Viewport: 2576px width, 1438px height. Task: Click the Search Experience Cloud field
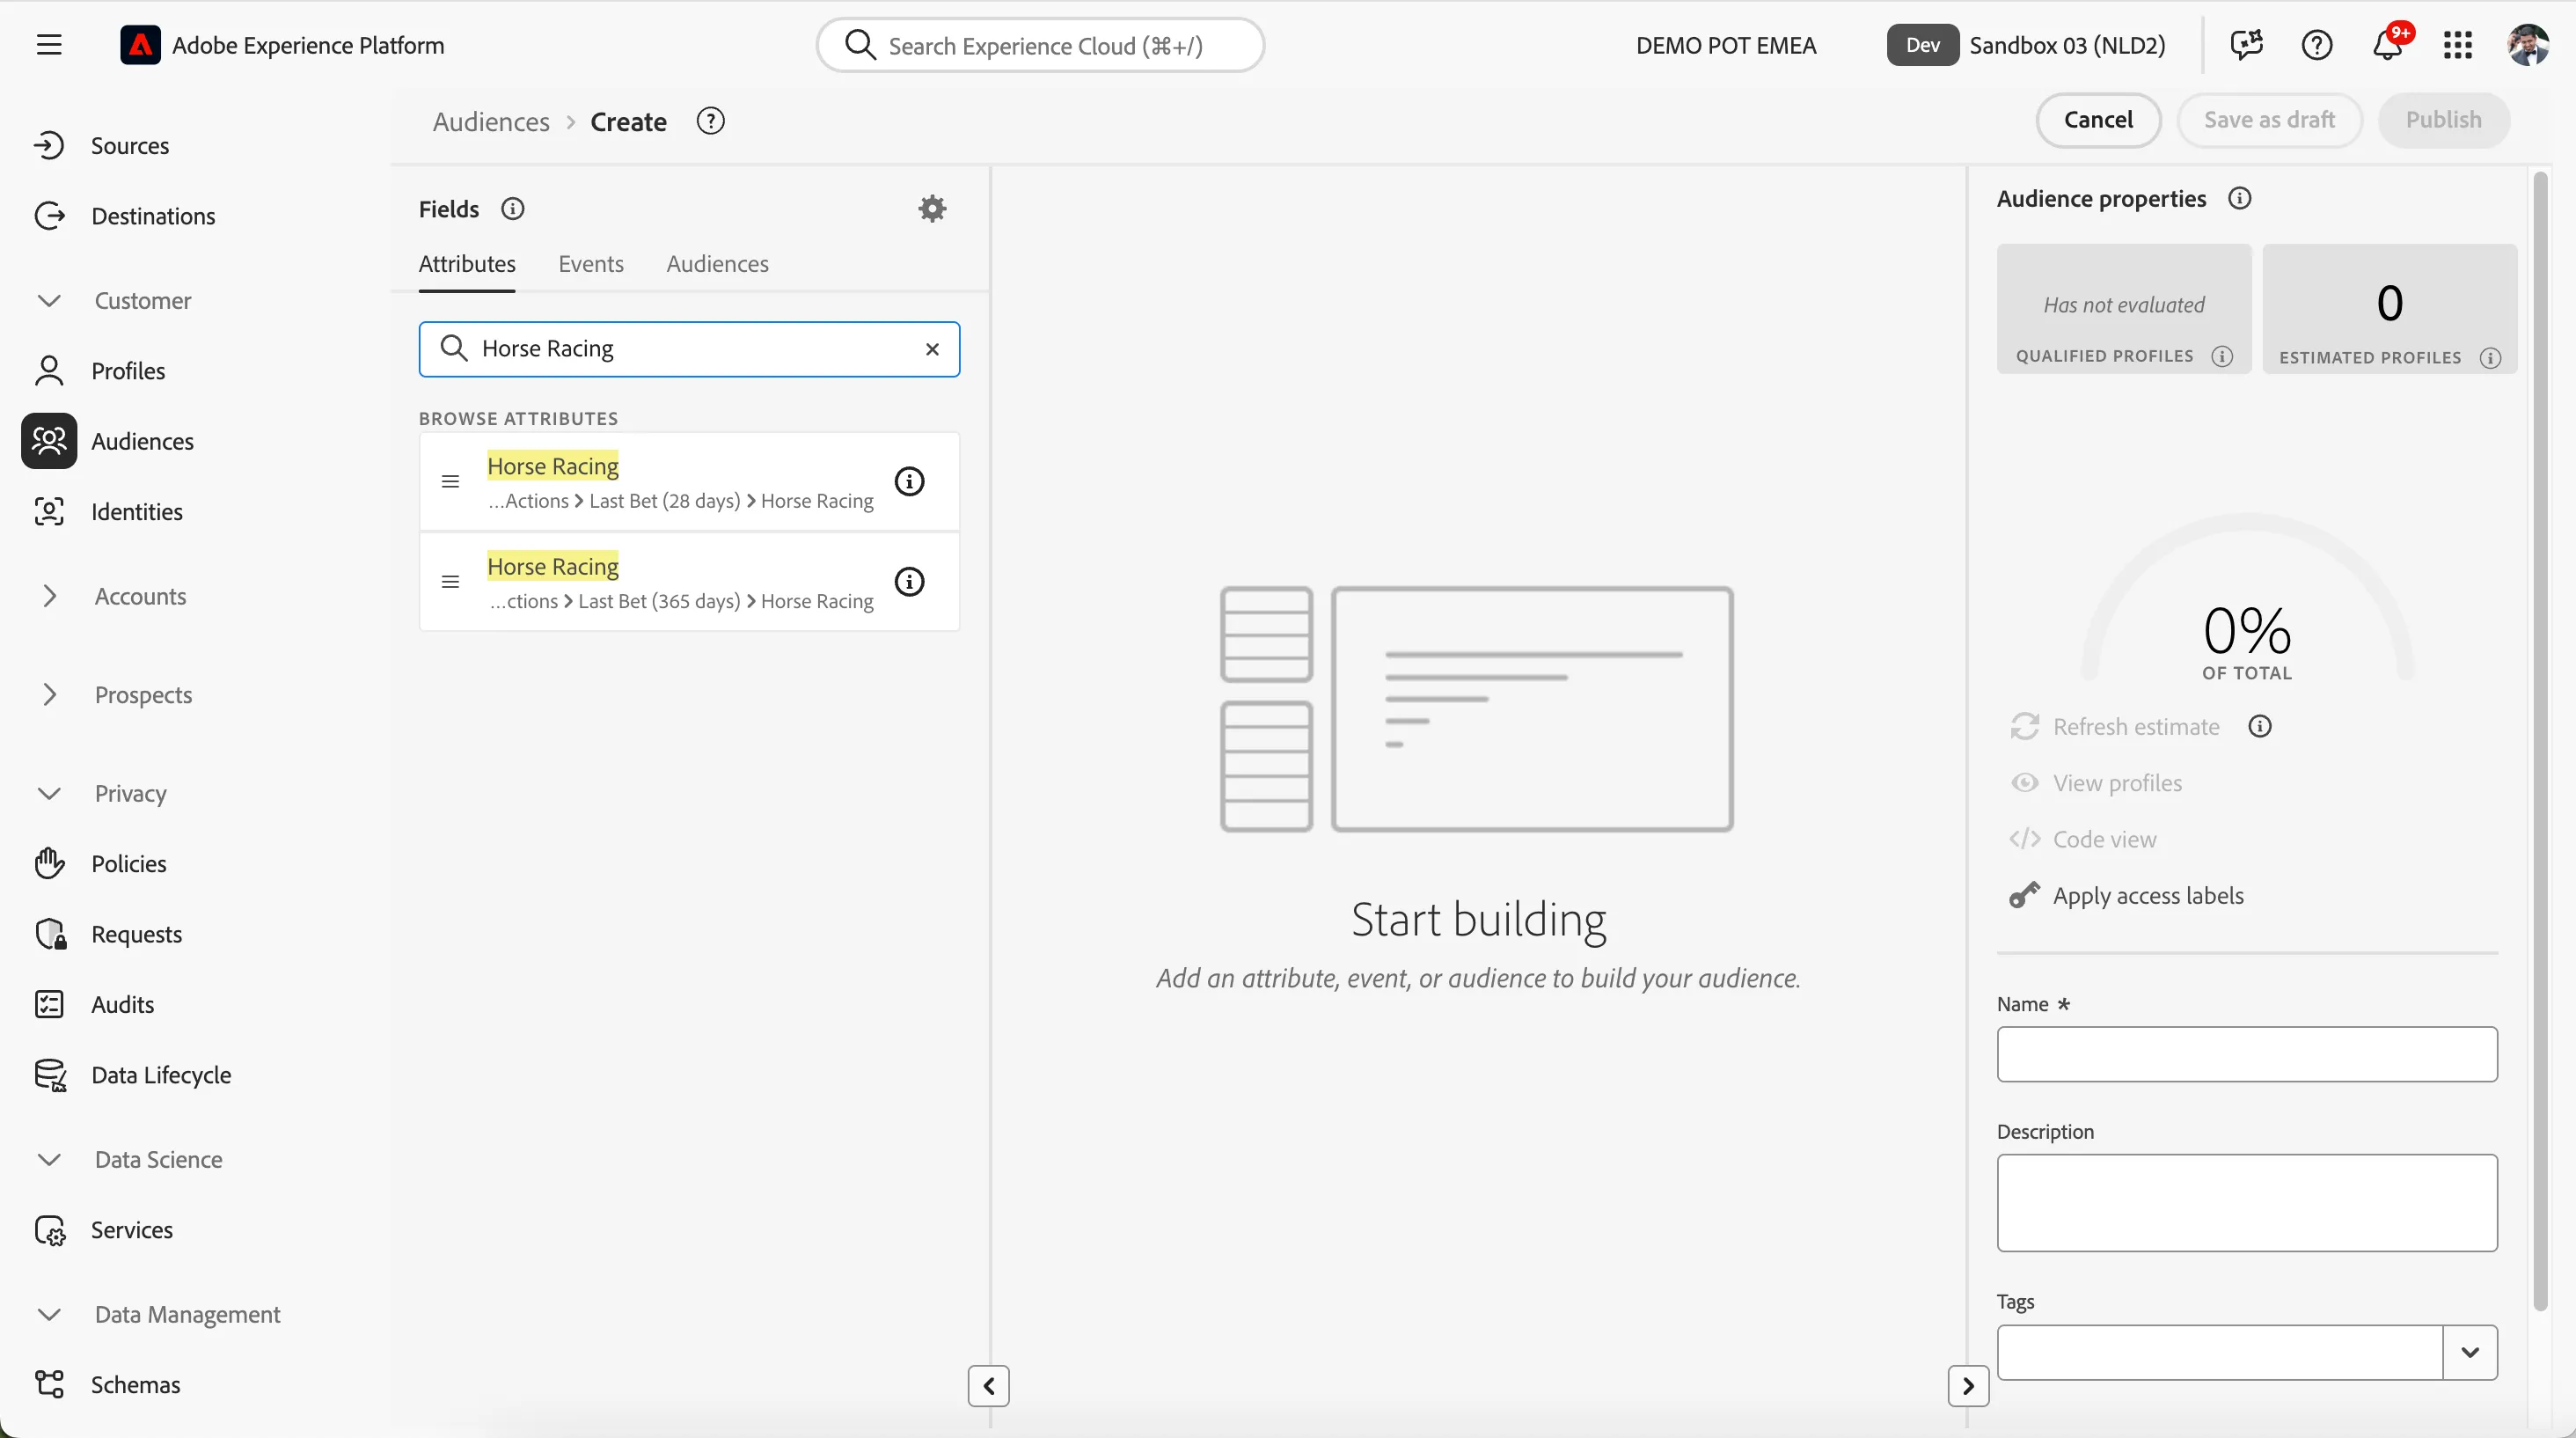1040,45
